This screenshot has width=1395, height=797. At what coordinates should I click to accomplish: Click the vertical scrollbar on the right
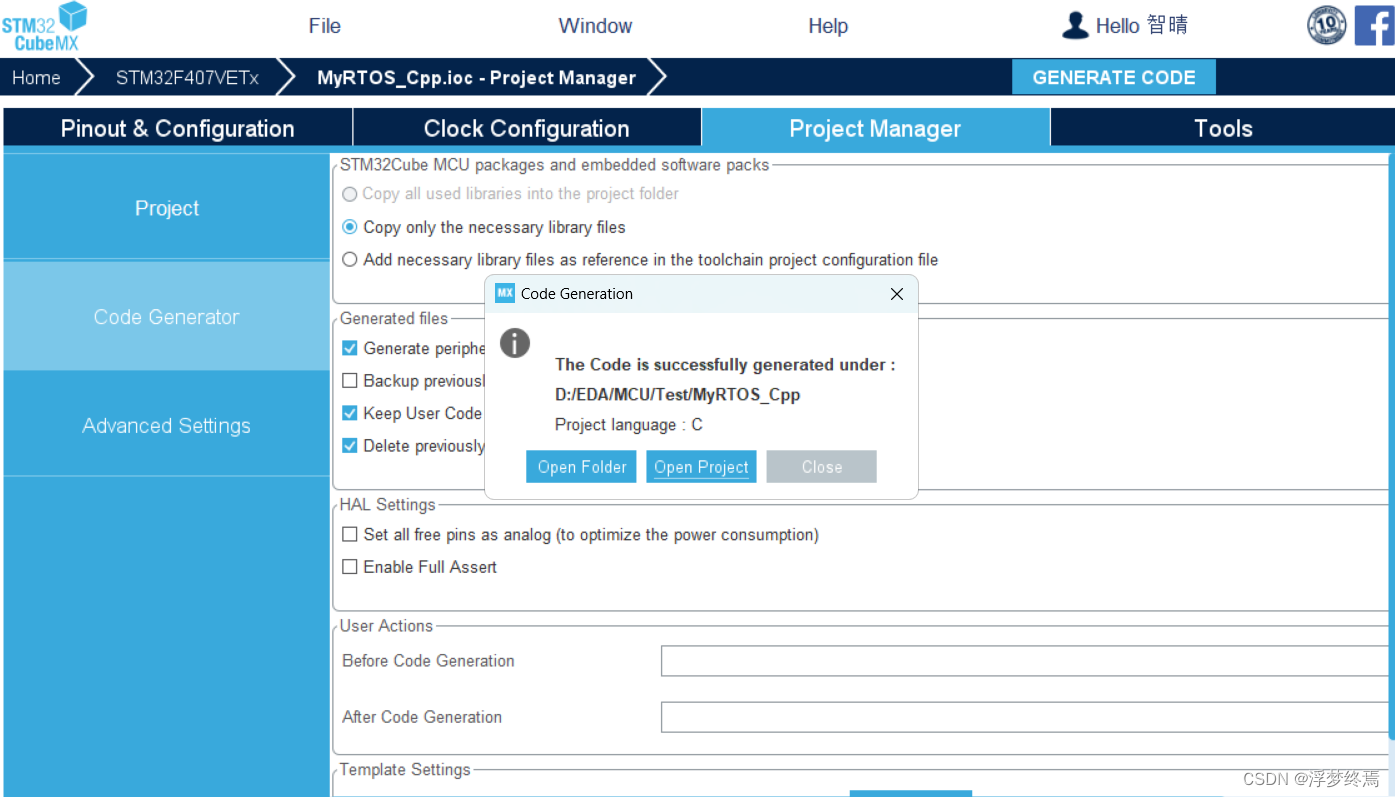(1392, 445)
